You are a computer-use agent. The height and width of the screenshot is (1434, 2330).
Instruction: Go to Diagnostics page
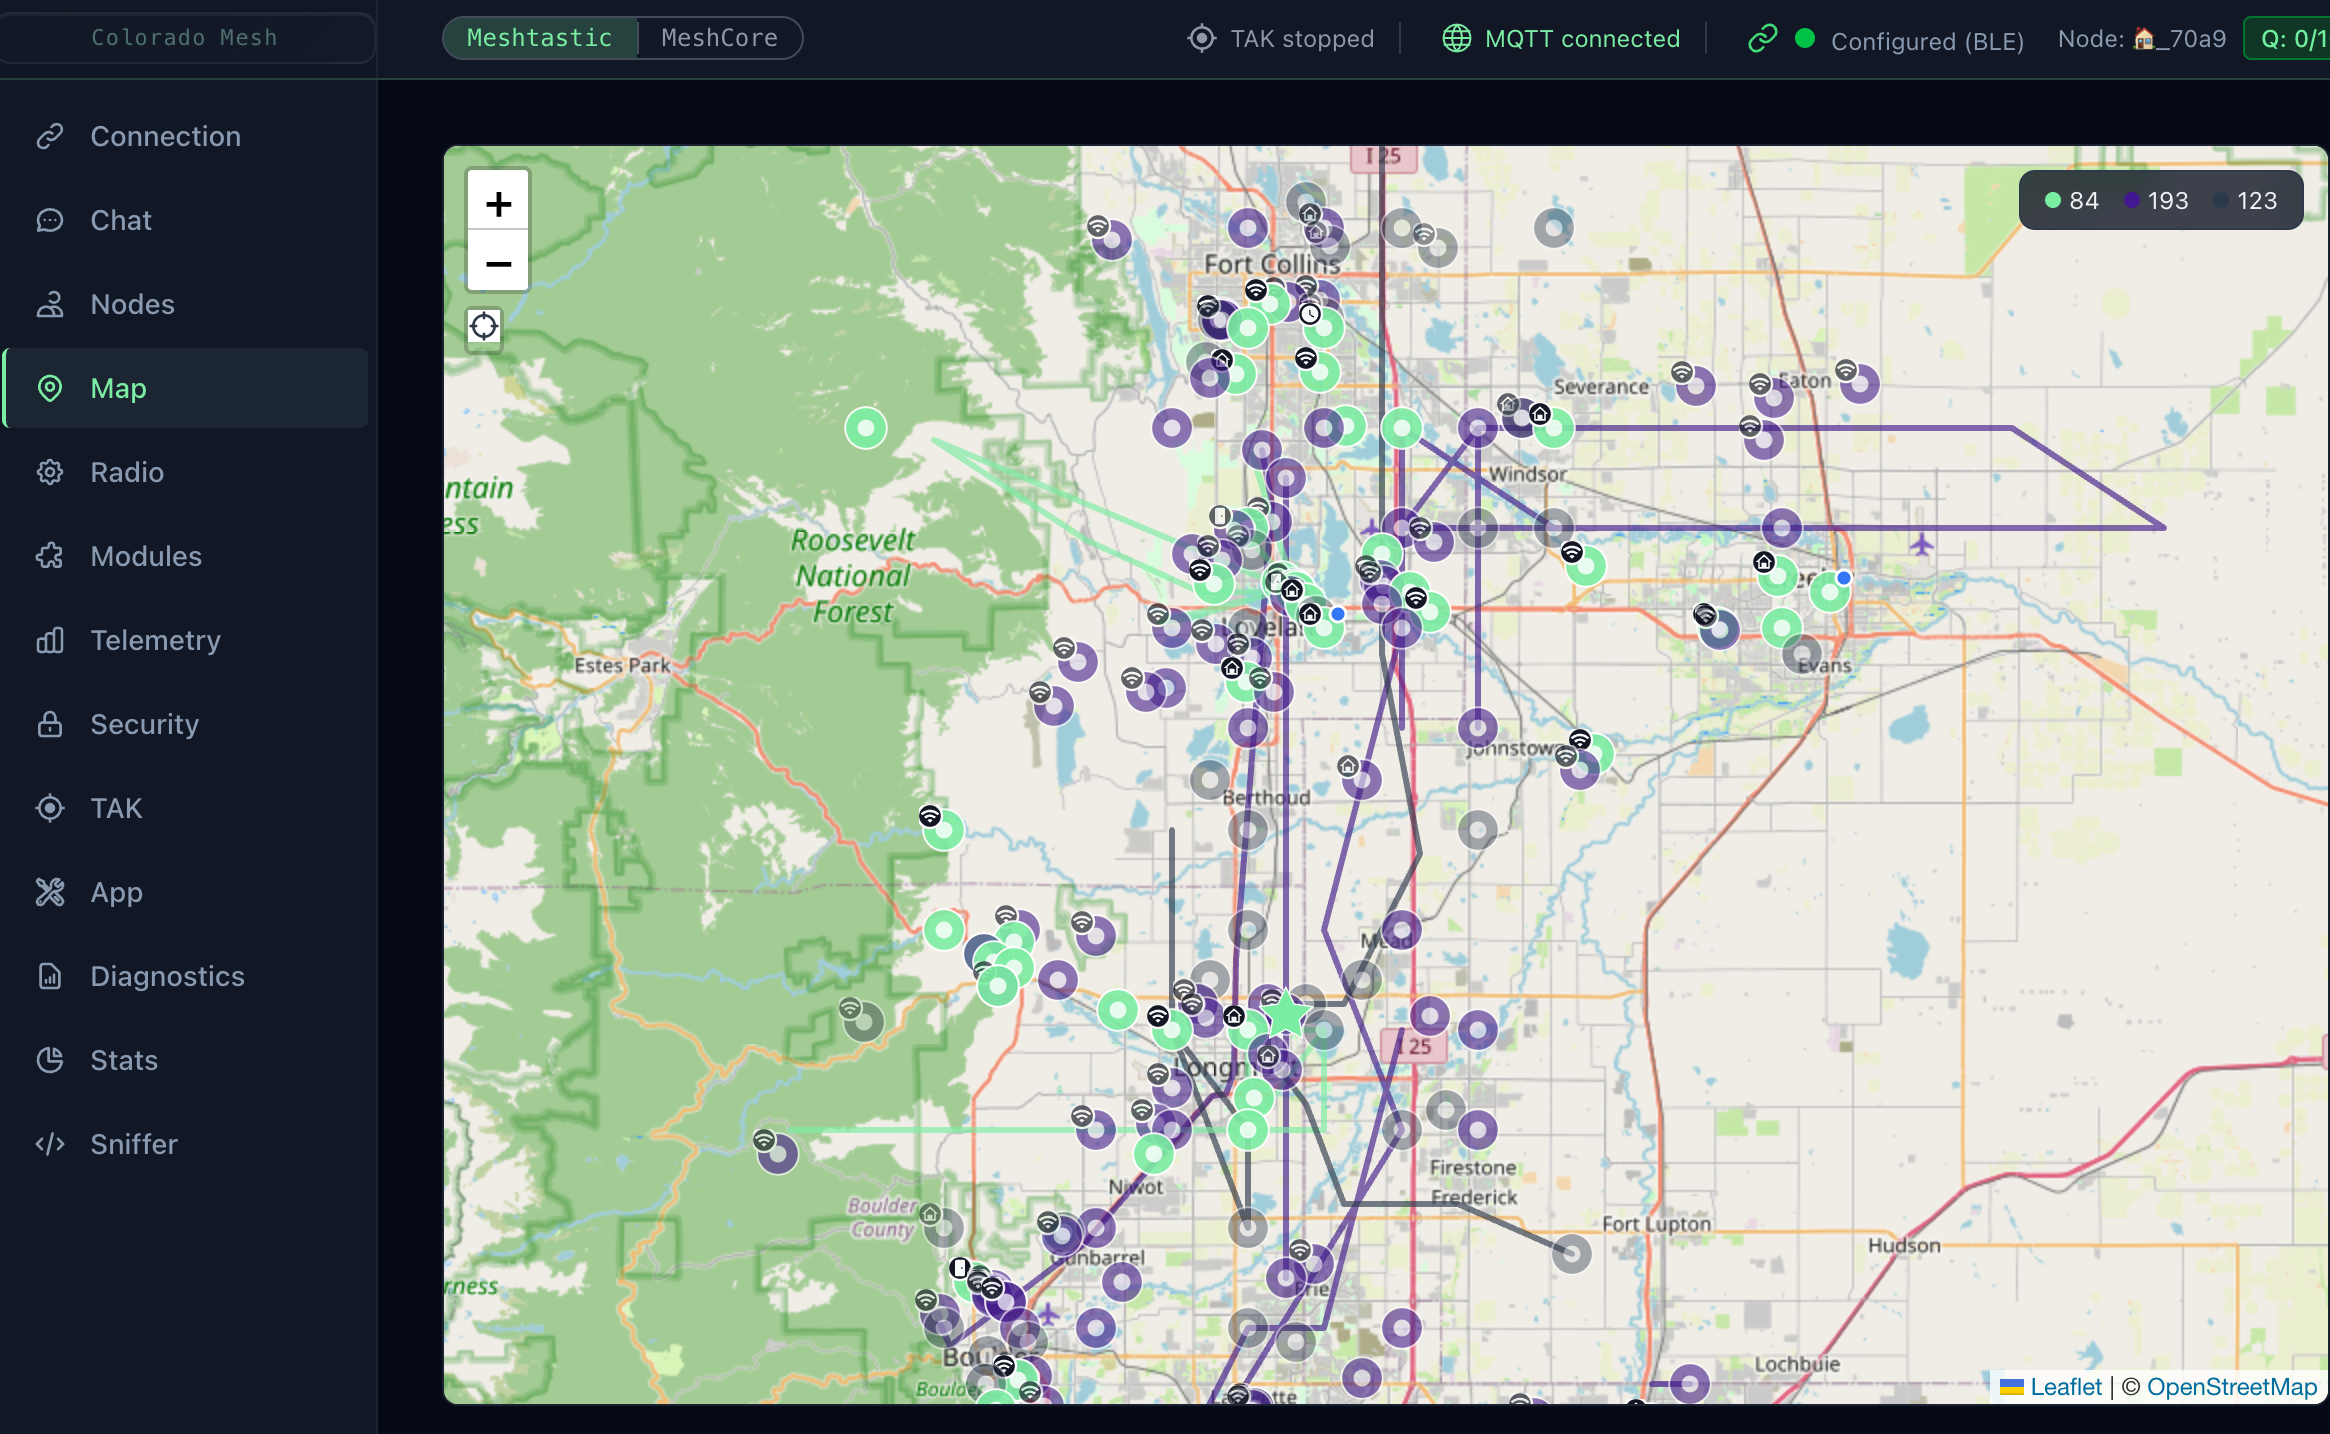186,976
